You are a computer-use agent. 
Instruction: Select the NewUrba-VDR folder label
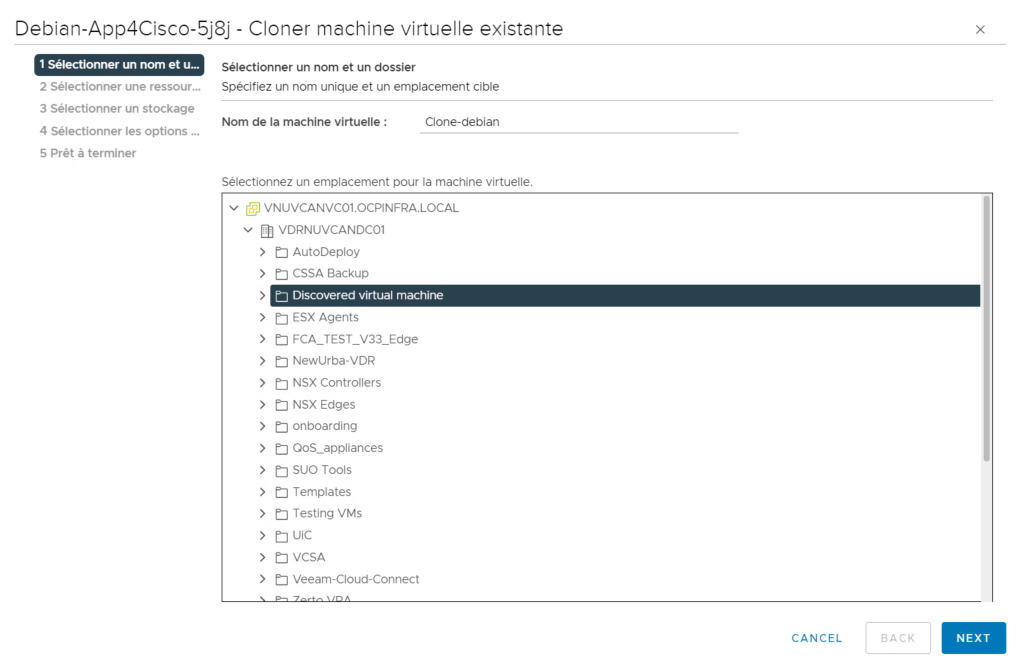[333, 361]
